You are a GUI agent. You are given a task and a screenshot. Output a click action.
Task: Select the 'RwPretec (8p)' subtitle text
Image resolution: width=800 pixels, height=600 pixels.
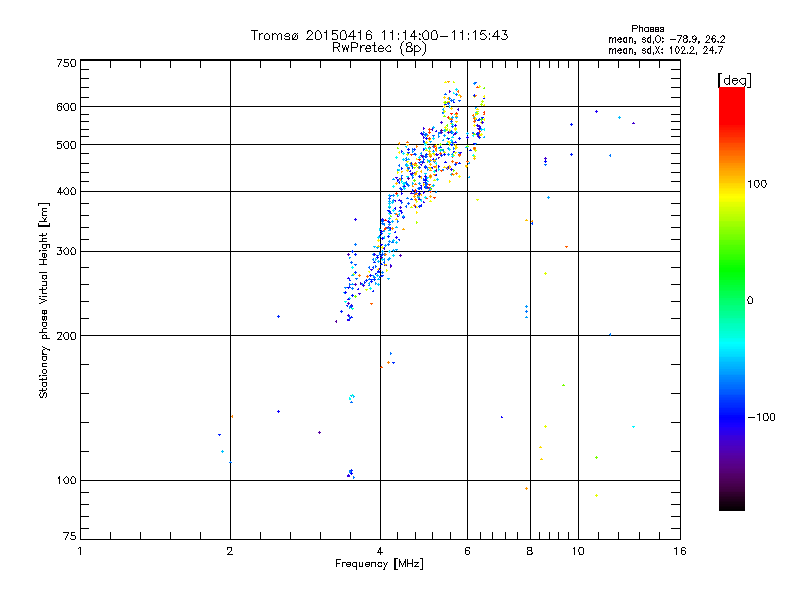click(379, 48)
